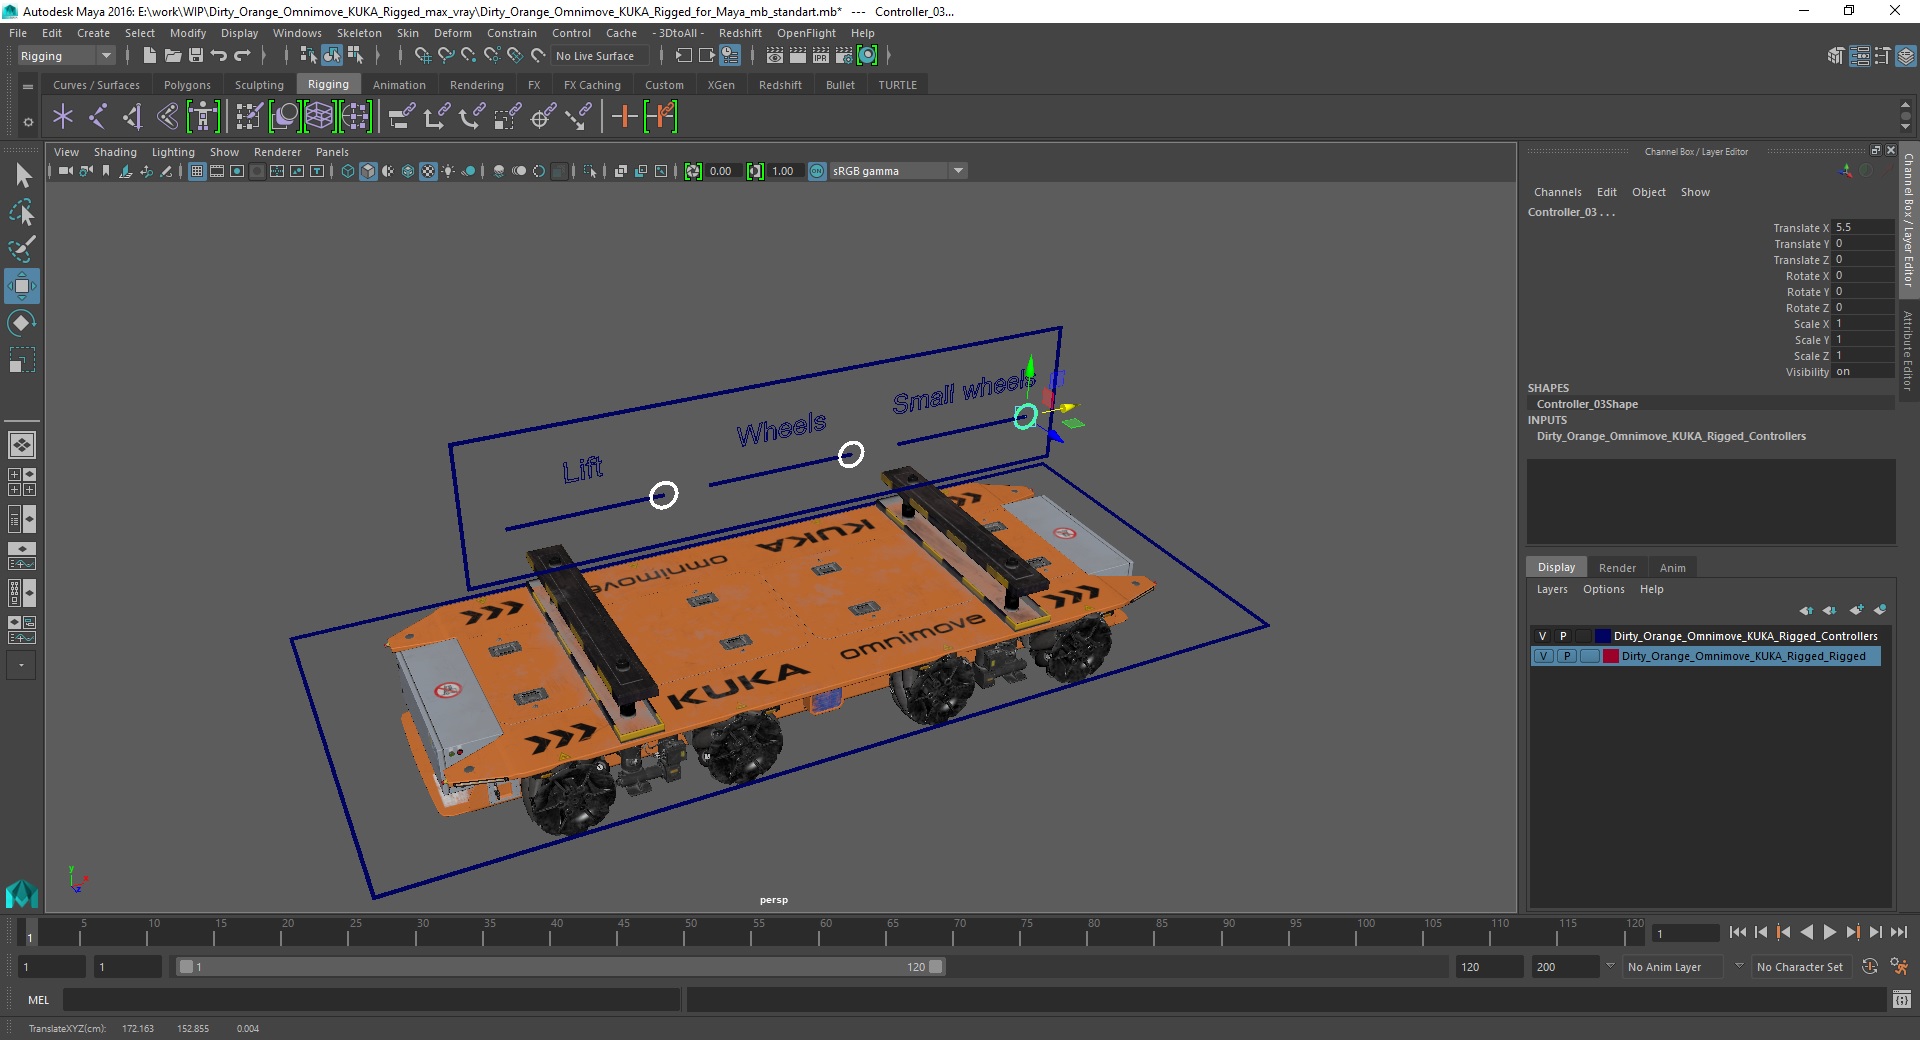
Task: Switch to the Anim layer tab
Action: click(1673, 567)
